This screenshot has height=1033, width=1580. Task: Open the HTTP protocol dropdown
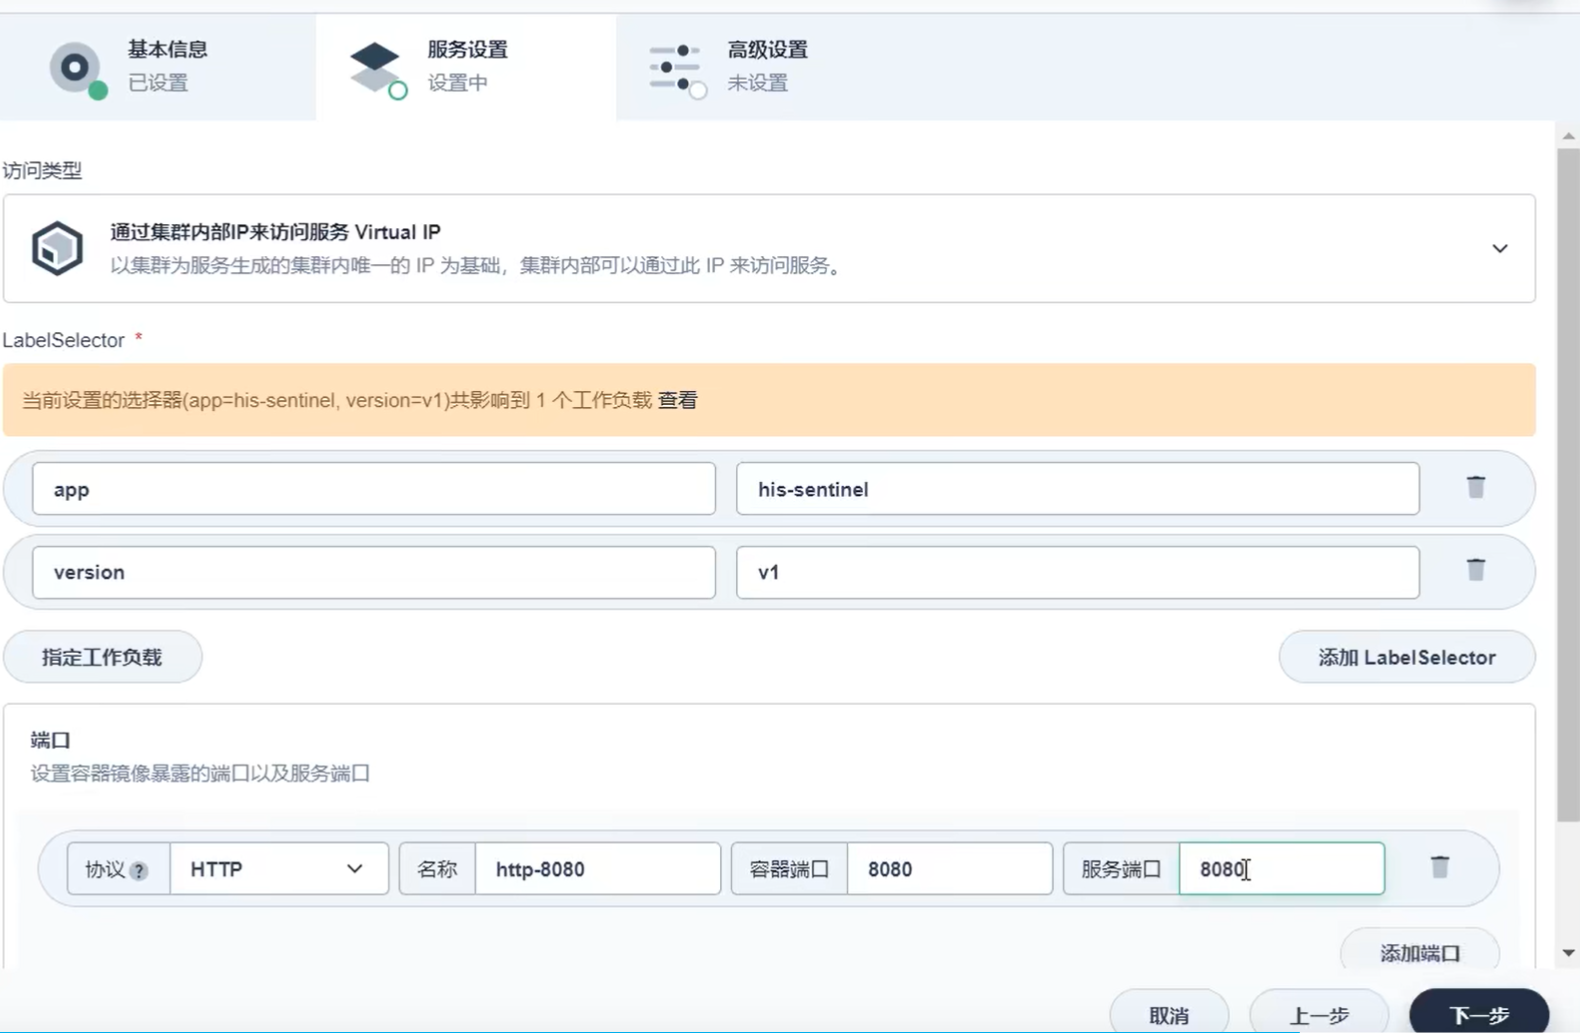point(279,869)
